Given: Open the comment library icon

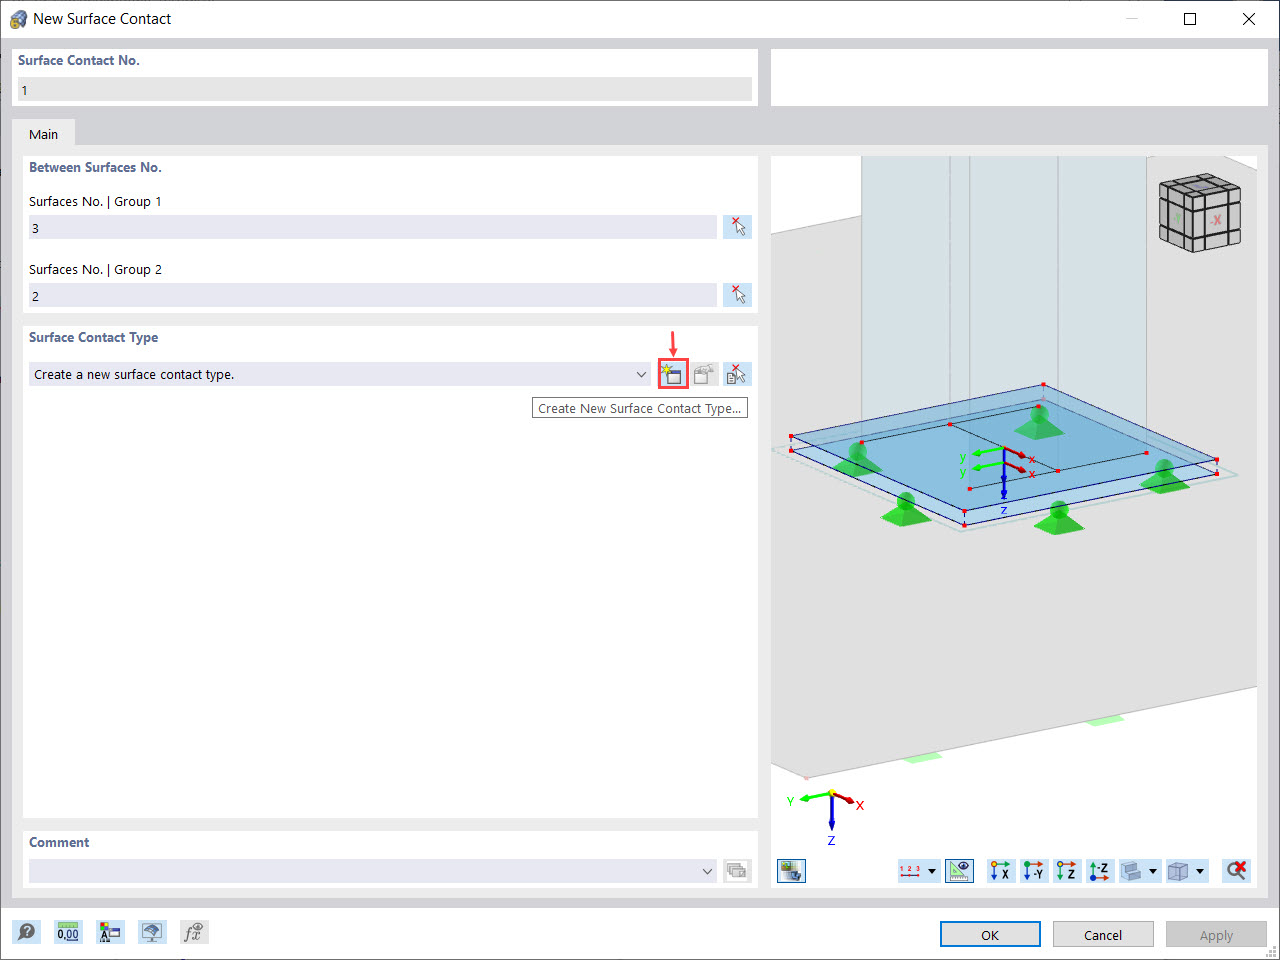Looking at the screenshot, I should tap(737, 871).
